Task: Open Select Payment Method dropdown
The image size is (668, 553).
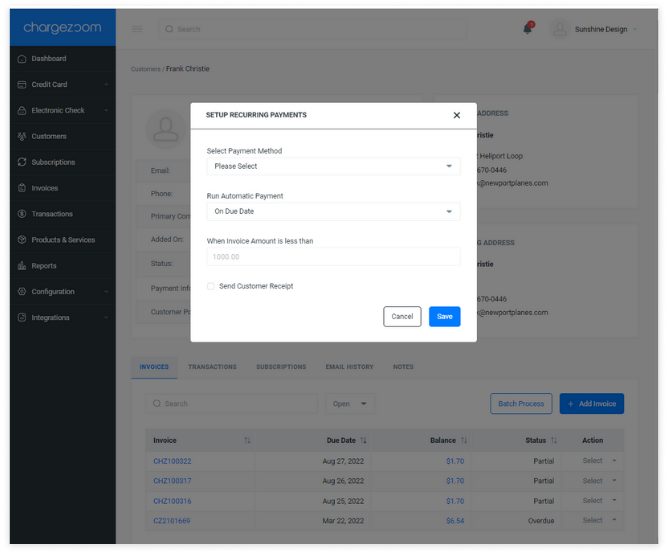Action: tap(334, 166)
